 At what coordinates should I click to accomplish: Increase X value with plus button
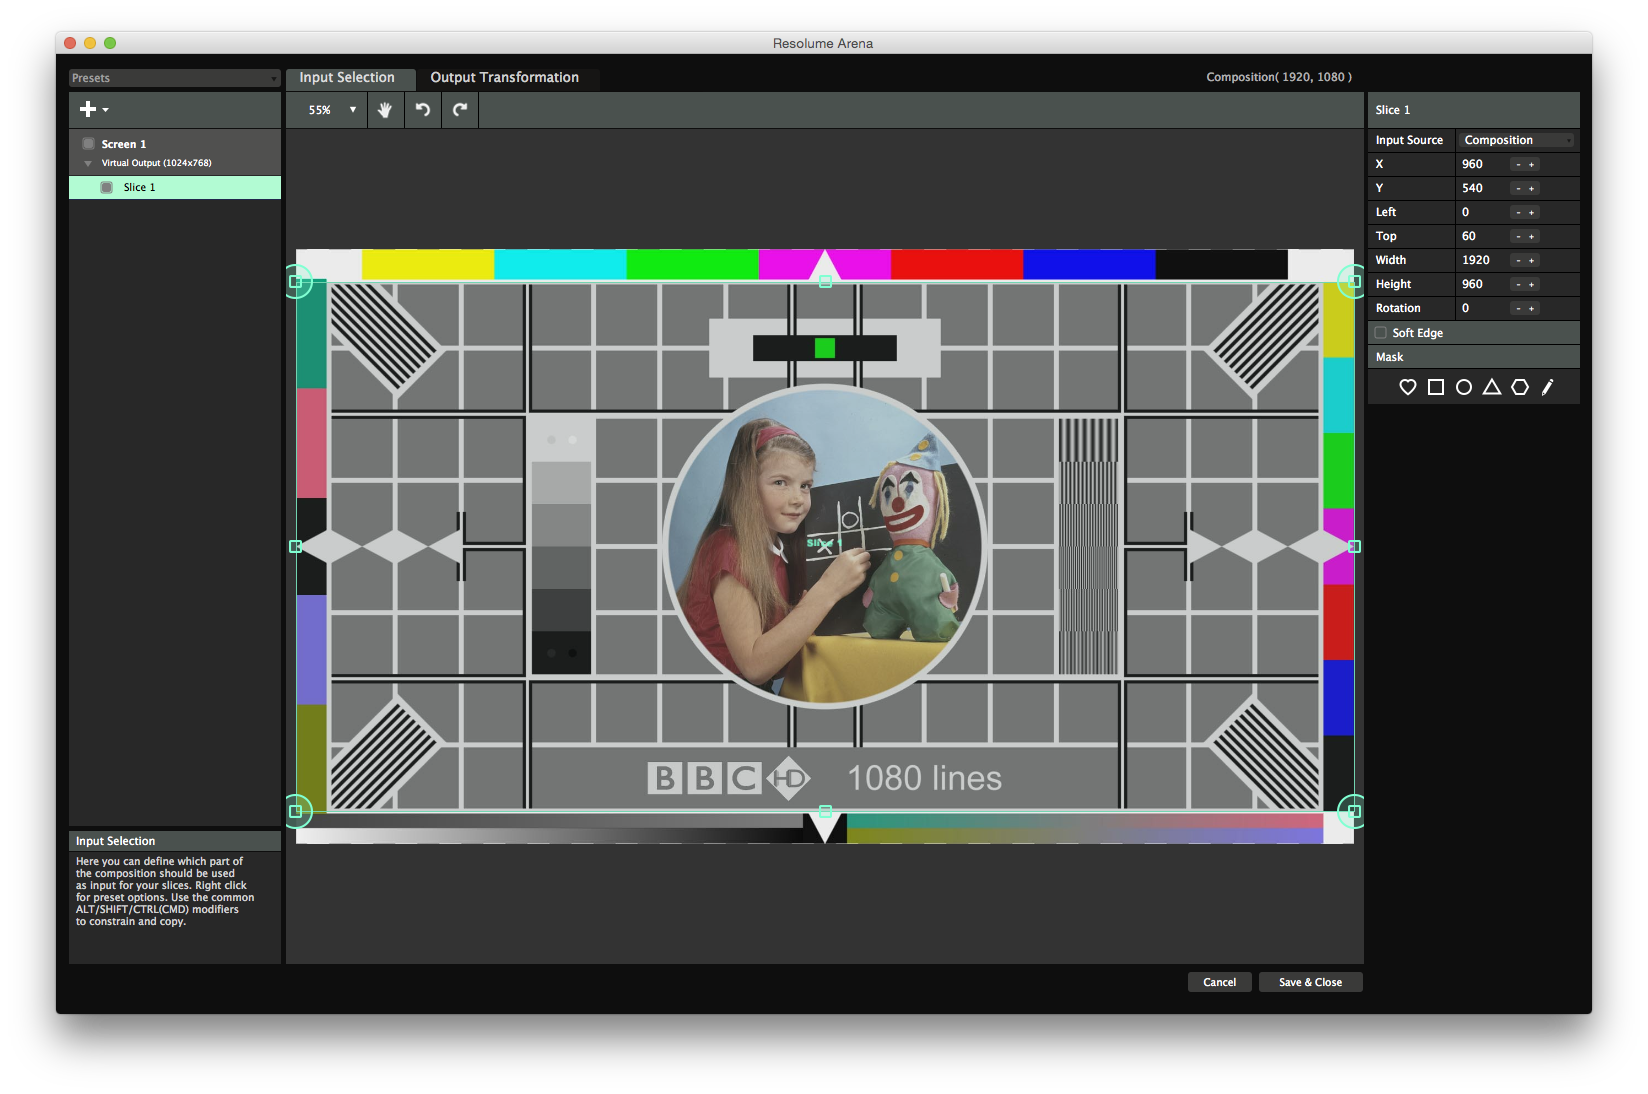1531,164
